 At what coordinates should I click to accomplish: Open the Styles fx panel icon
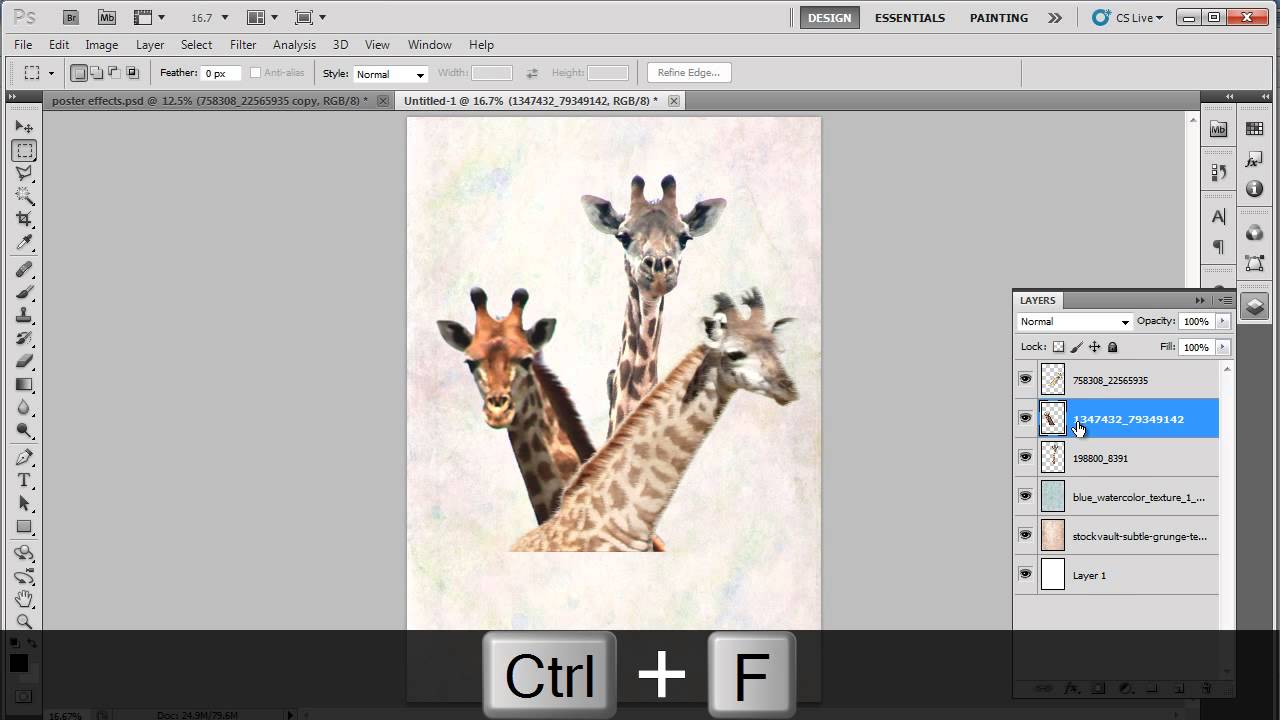1254,159
